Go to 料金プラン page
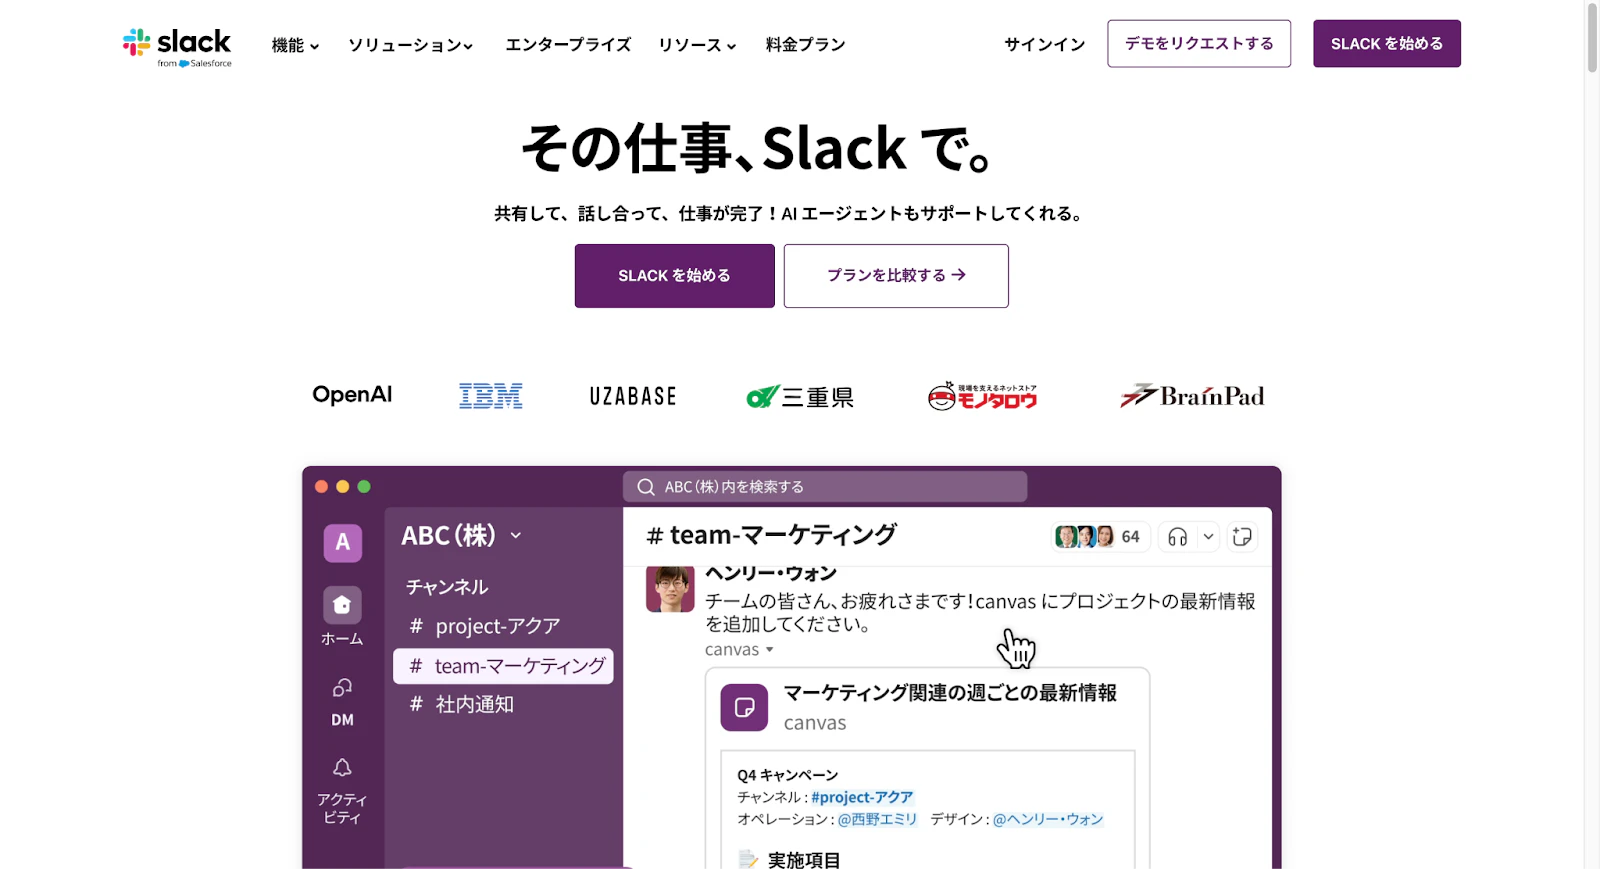Screen dimensions: 1600x869 point(805,45)
